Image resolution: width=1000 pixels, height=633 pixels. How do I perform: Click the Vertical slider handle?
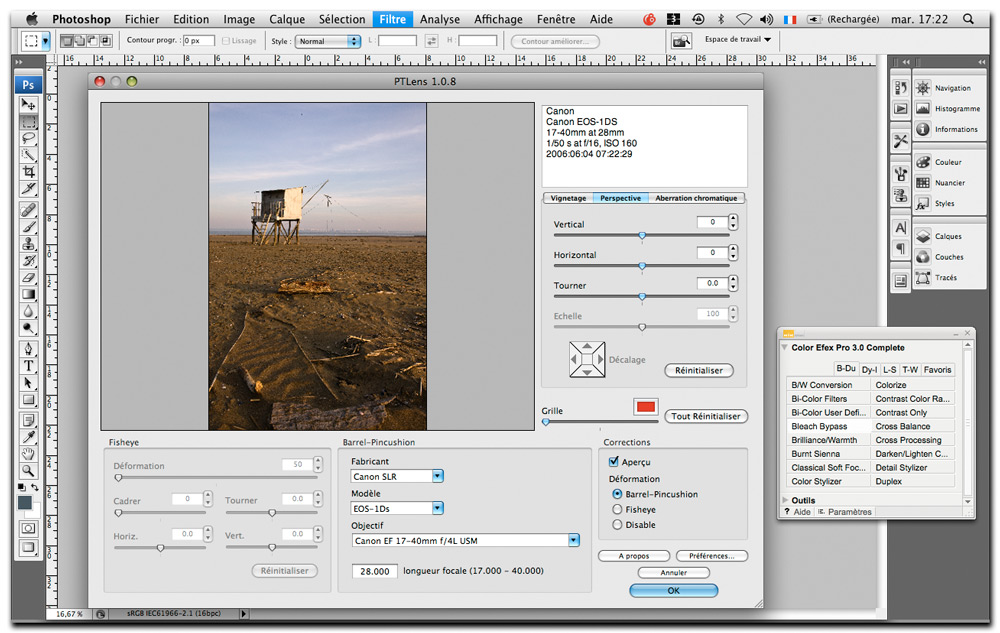(x=642, y=235)
